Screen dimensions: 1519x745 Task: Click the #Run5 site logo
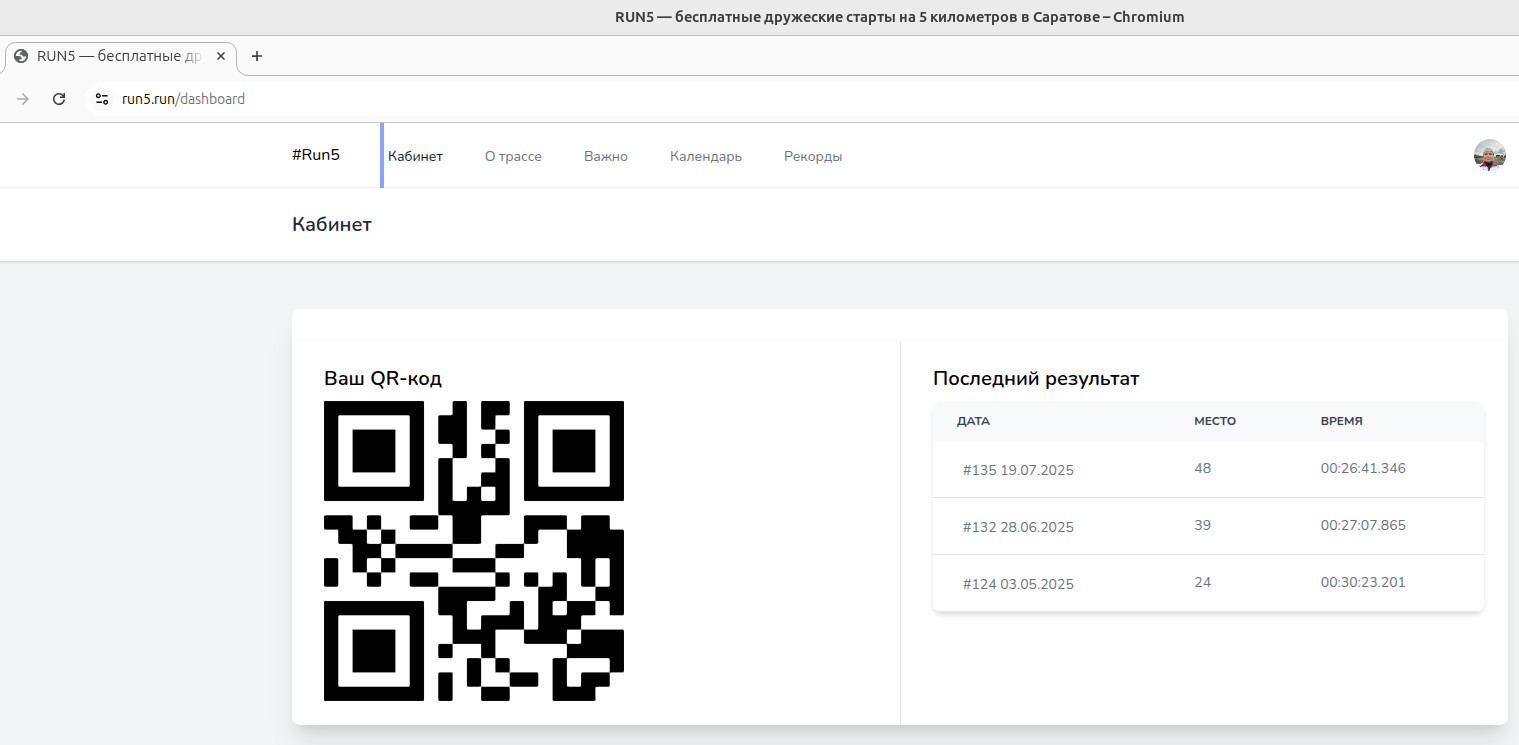point(316,155)
